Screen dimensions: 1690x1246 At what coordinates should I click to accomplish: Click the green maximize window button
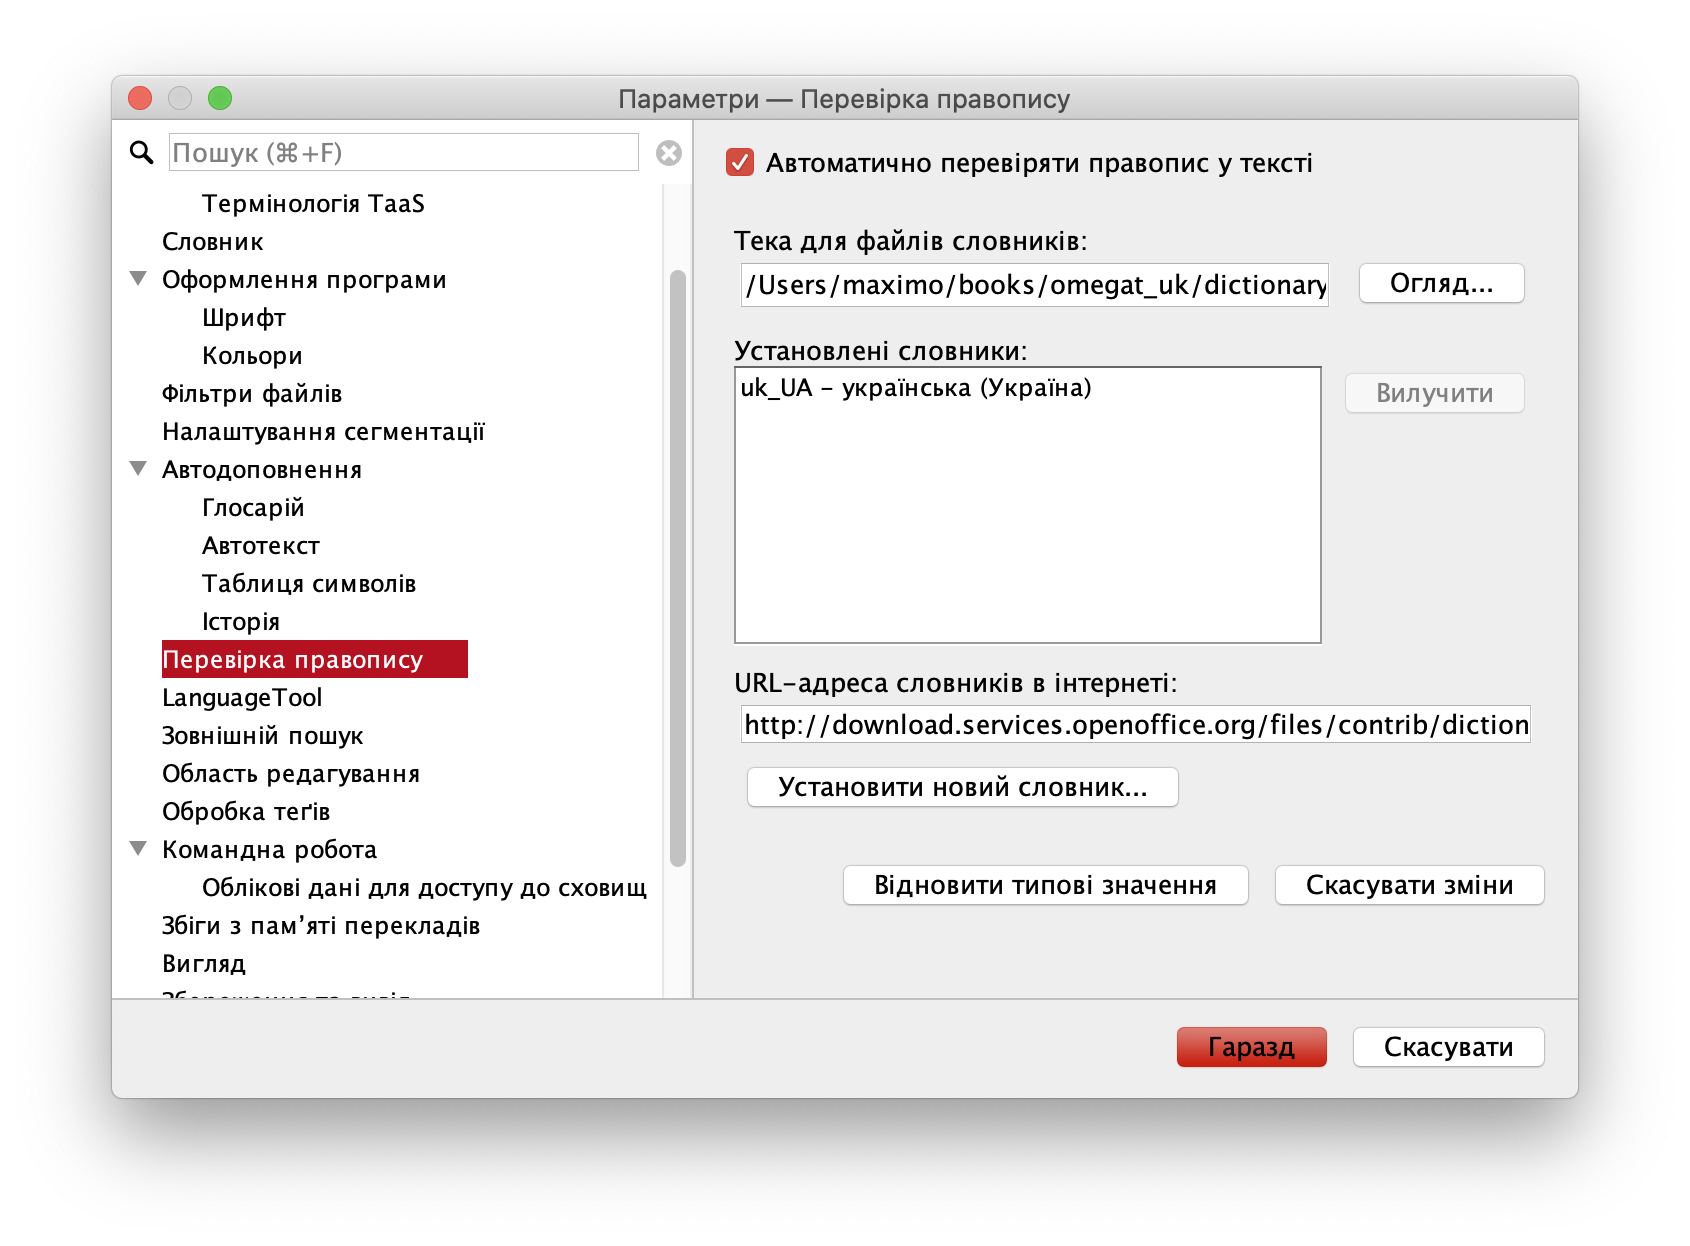(x=220, y=98)
